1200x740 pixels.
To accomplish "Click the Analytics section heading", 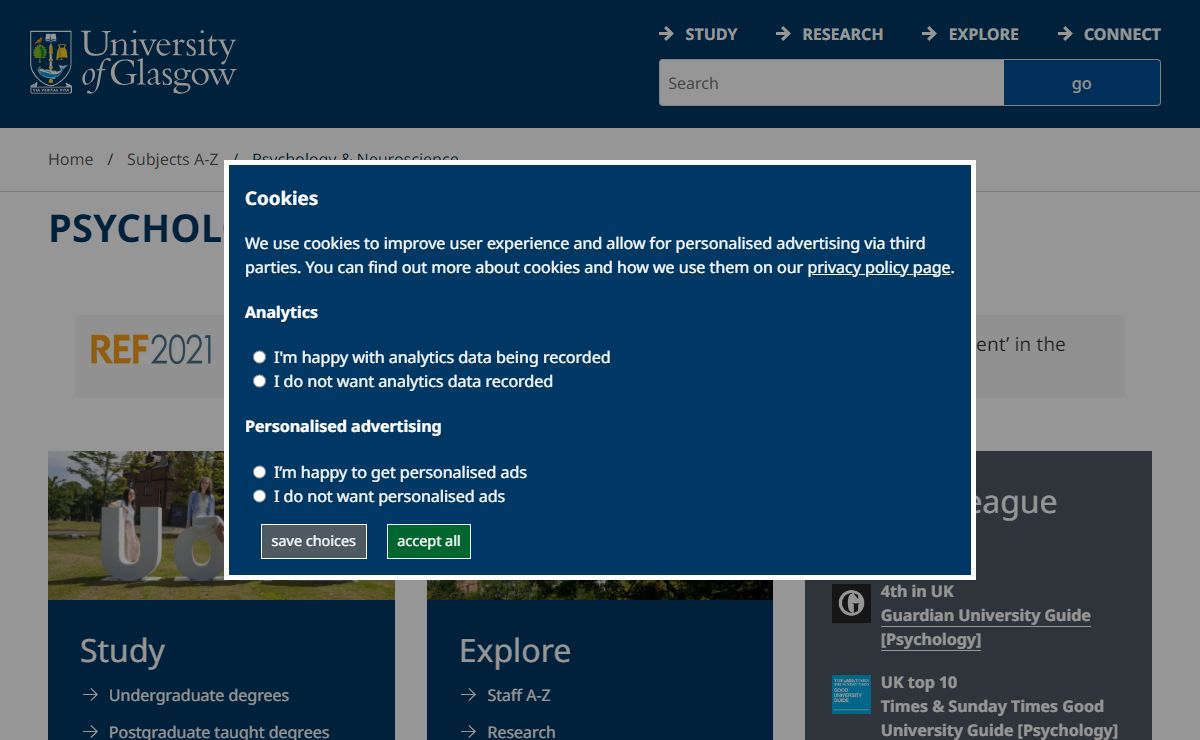I will (x=281, y=312).
